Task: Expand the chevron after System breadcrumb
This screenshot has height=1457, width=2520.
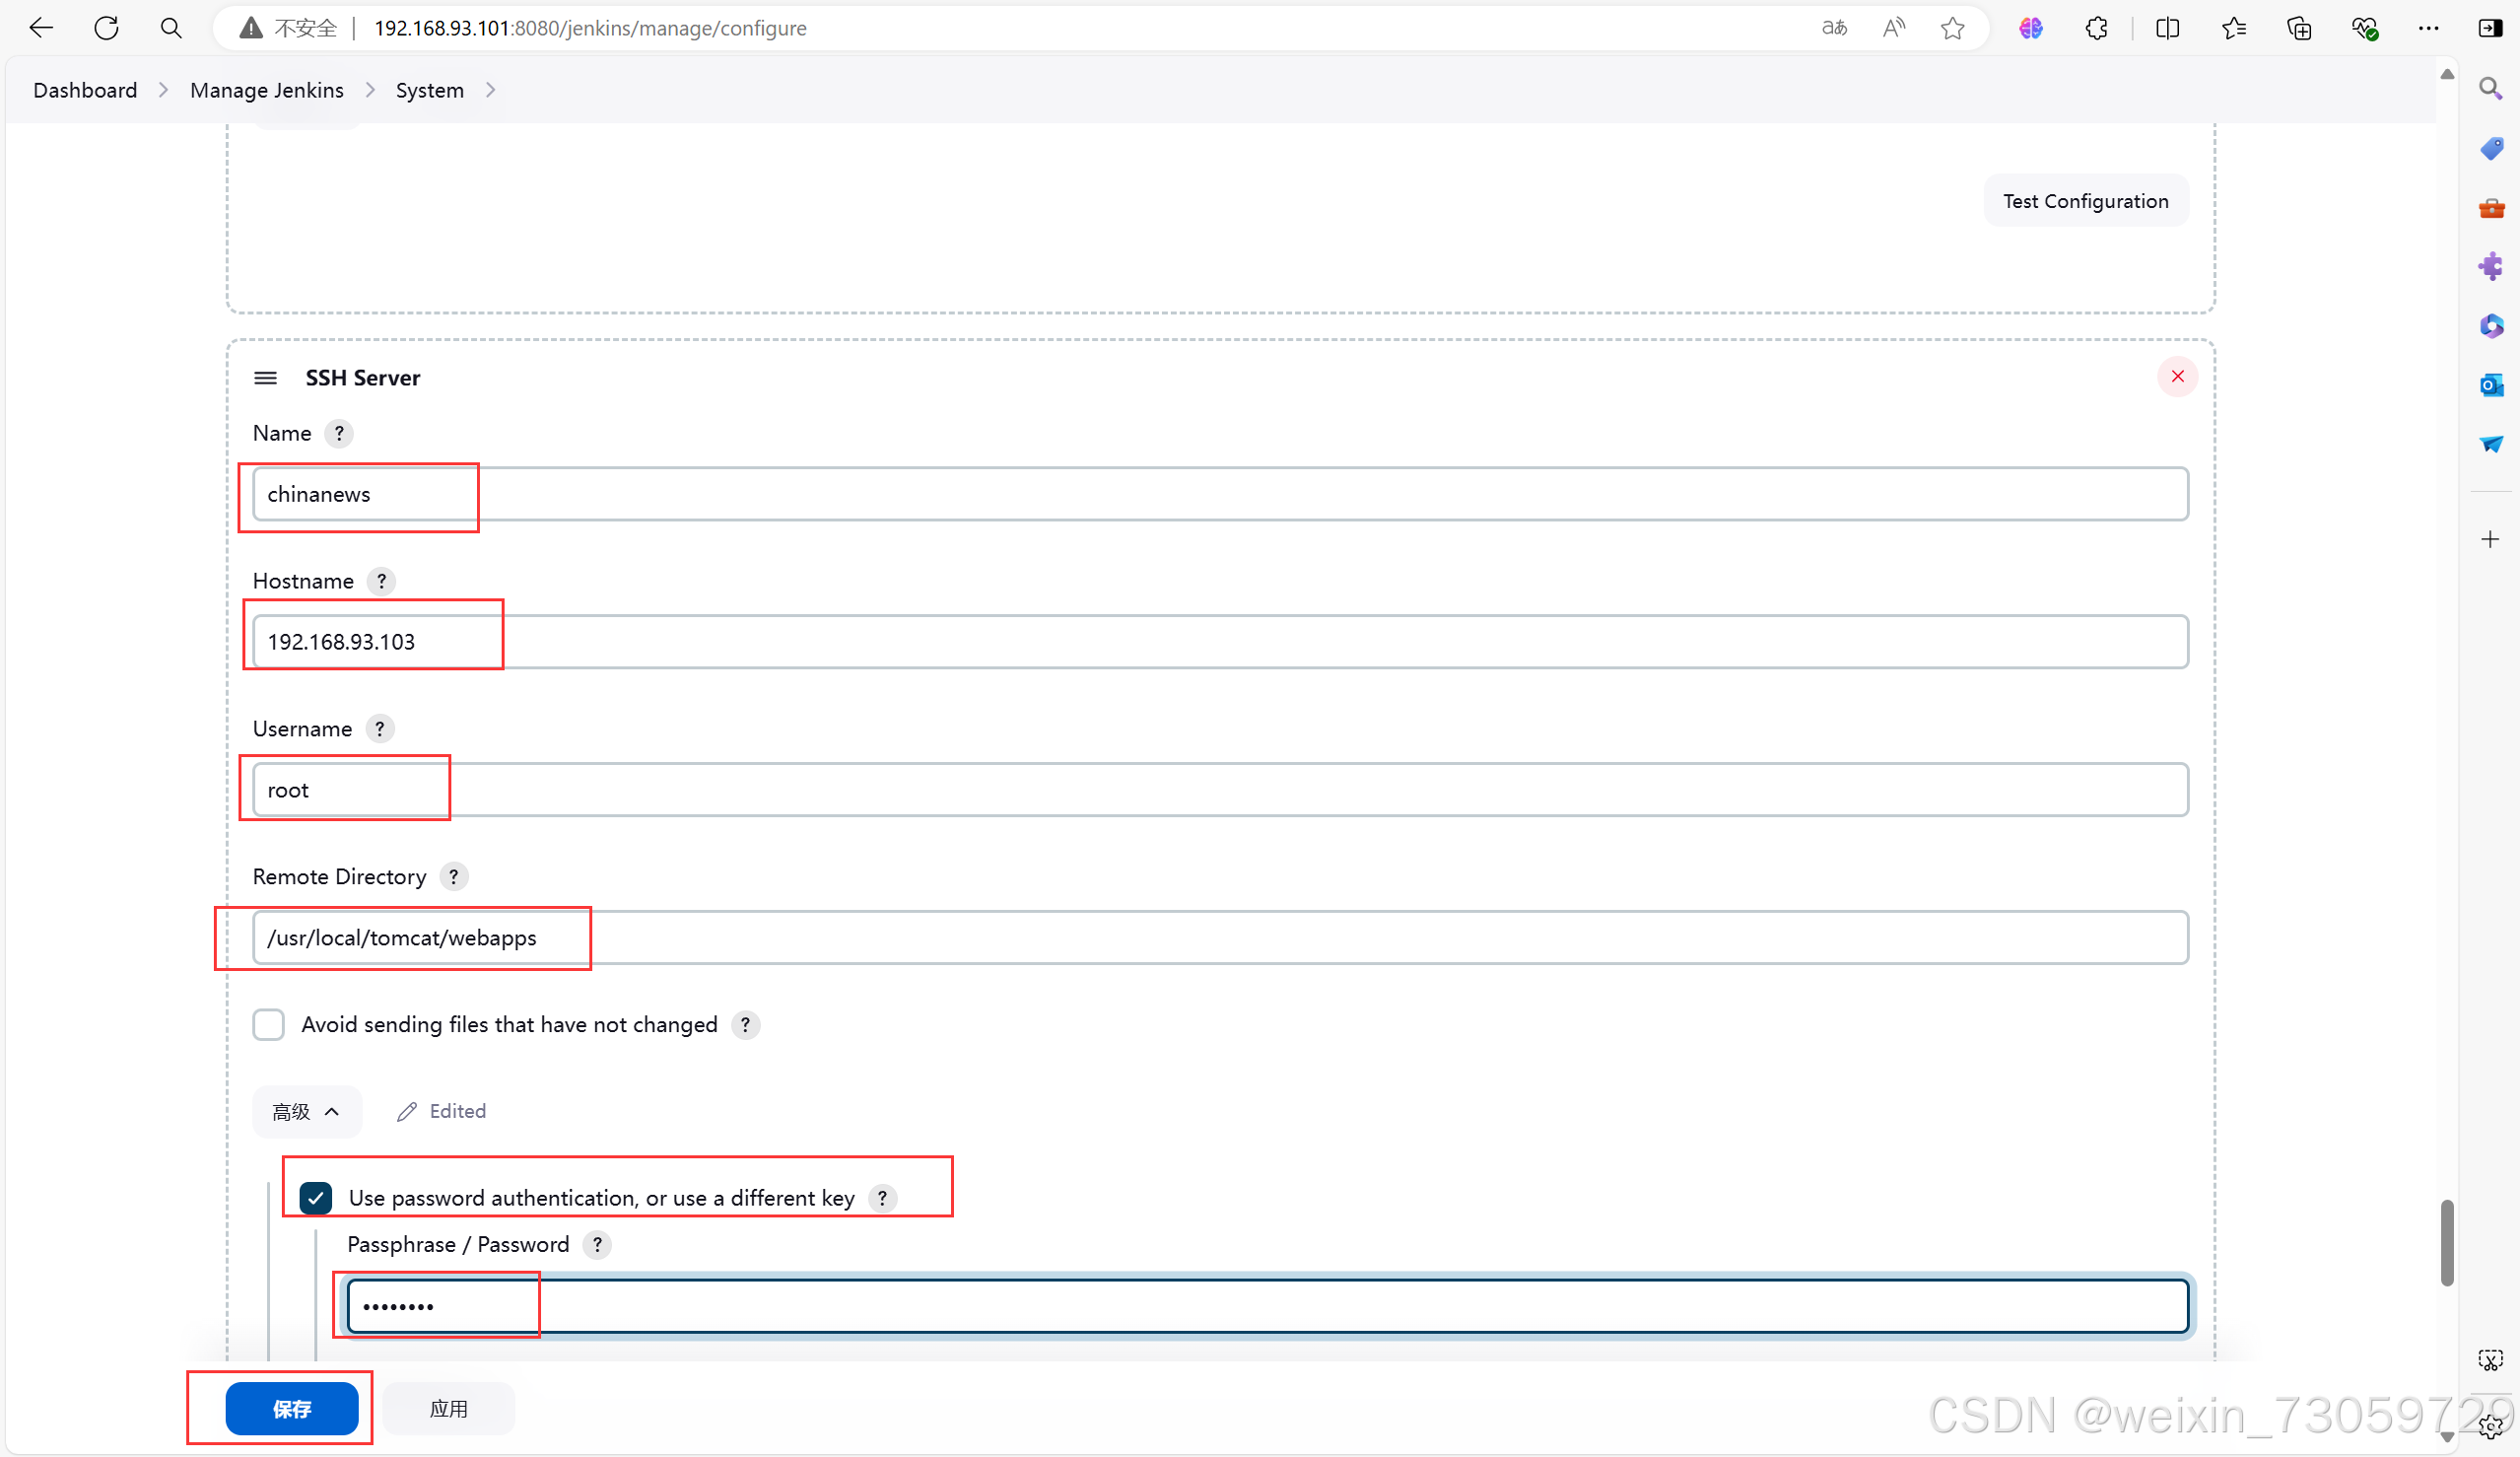Action: (x=490, y=90)
